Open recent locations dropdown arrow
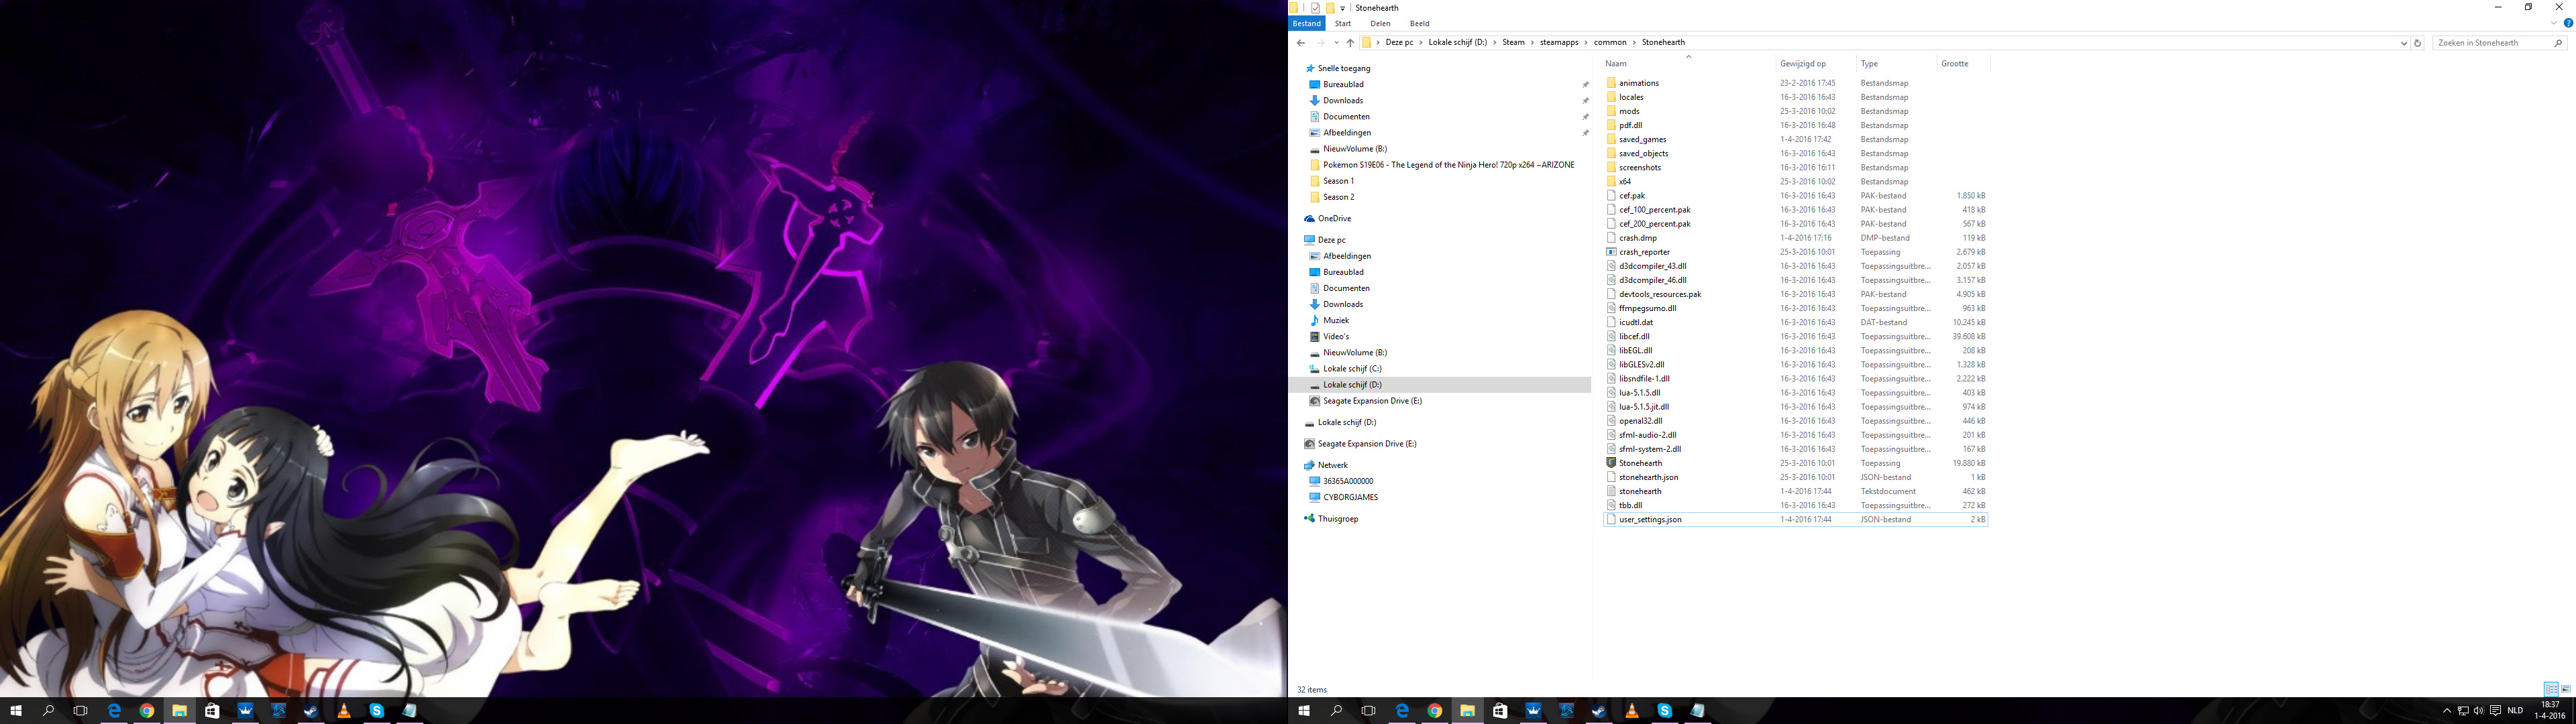The height and width of the screenshot is (724, 2576). tap(1336, 43)
